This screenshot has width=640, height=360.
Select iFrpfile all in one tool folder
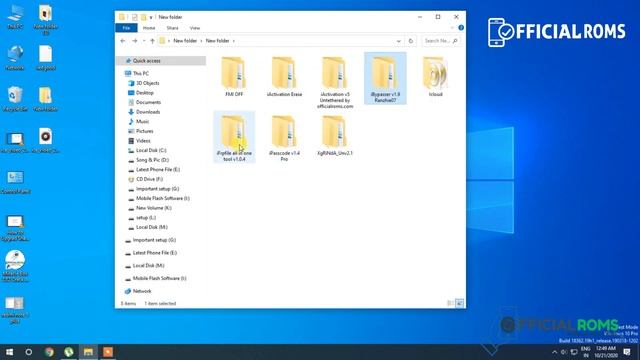pyautogui.click(x=234, y=138)
